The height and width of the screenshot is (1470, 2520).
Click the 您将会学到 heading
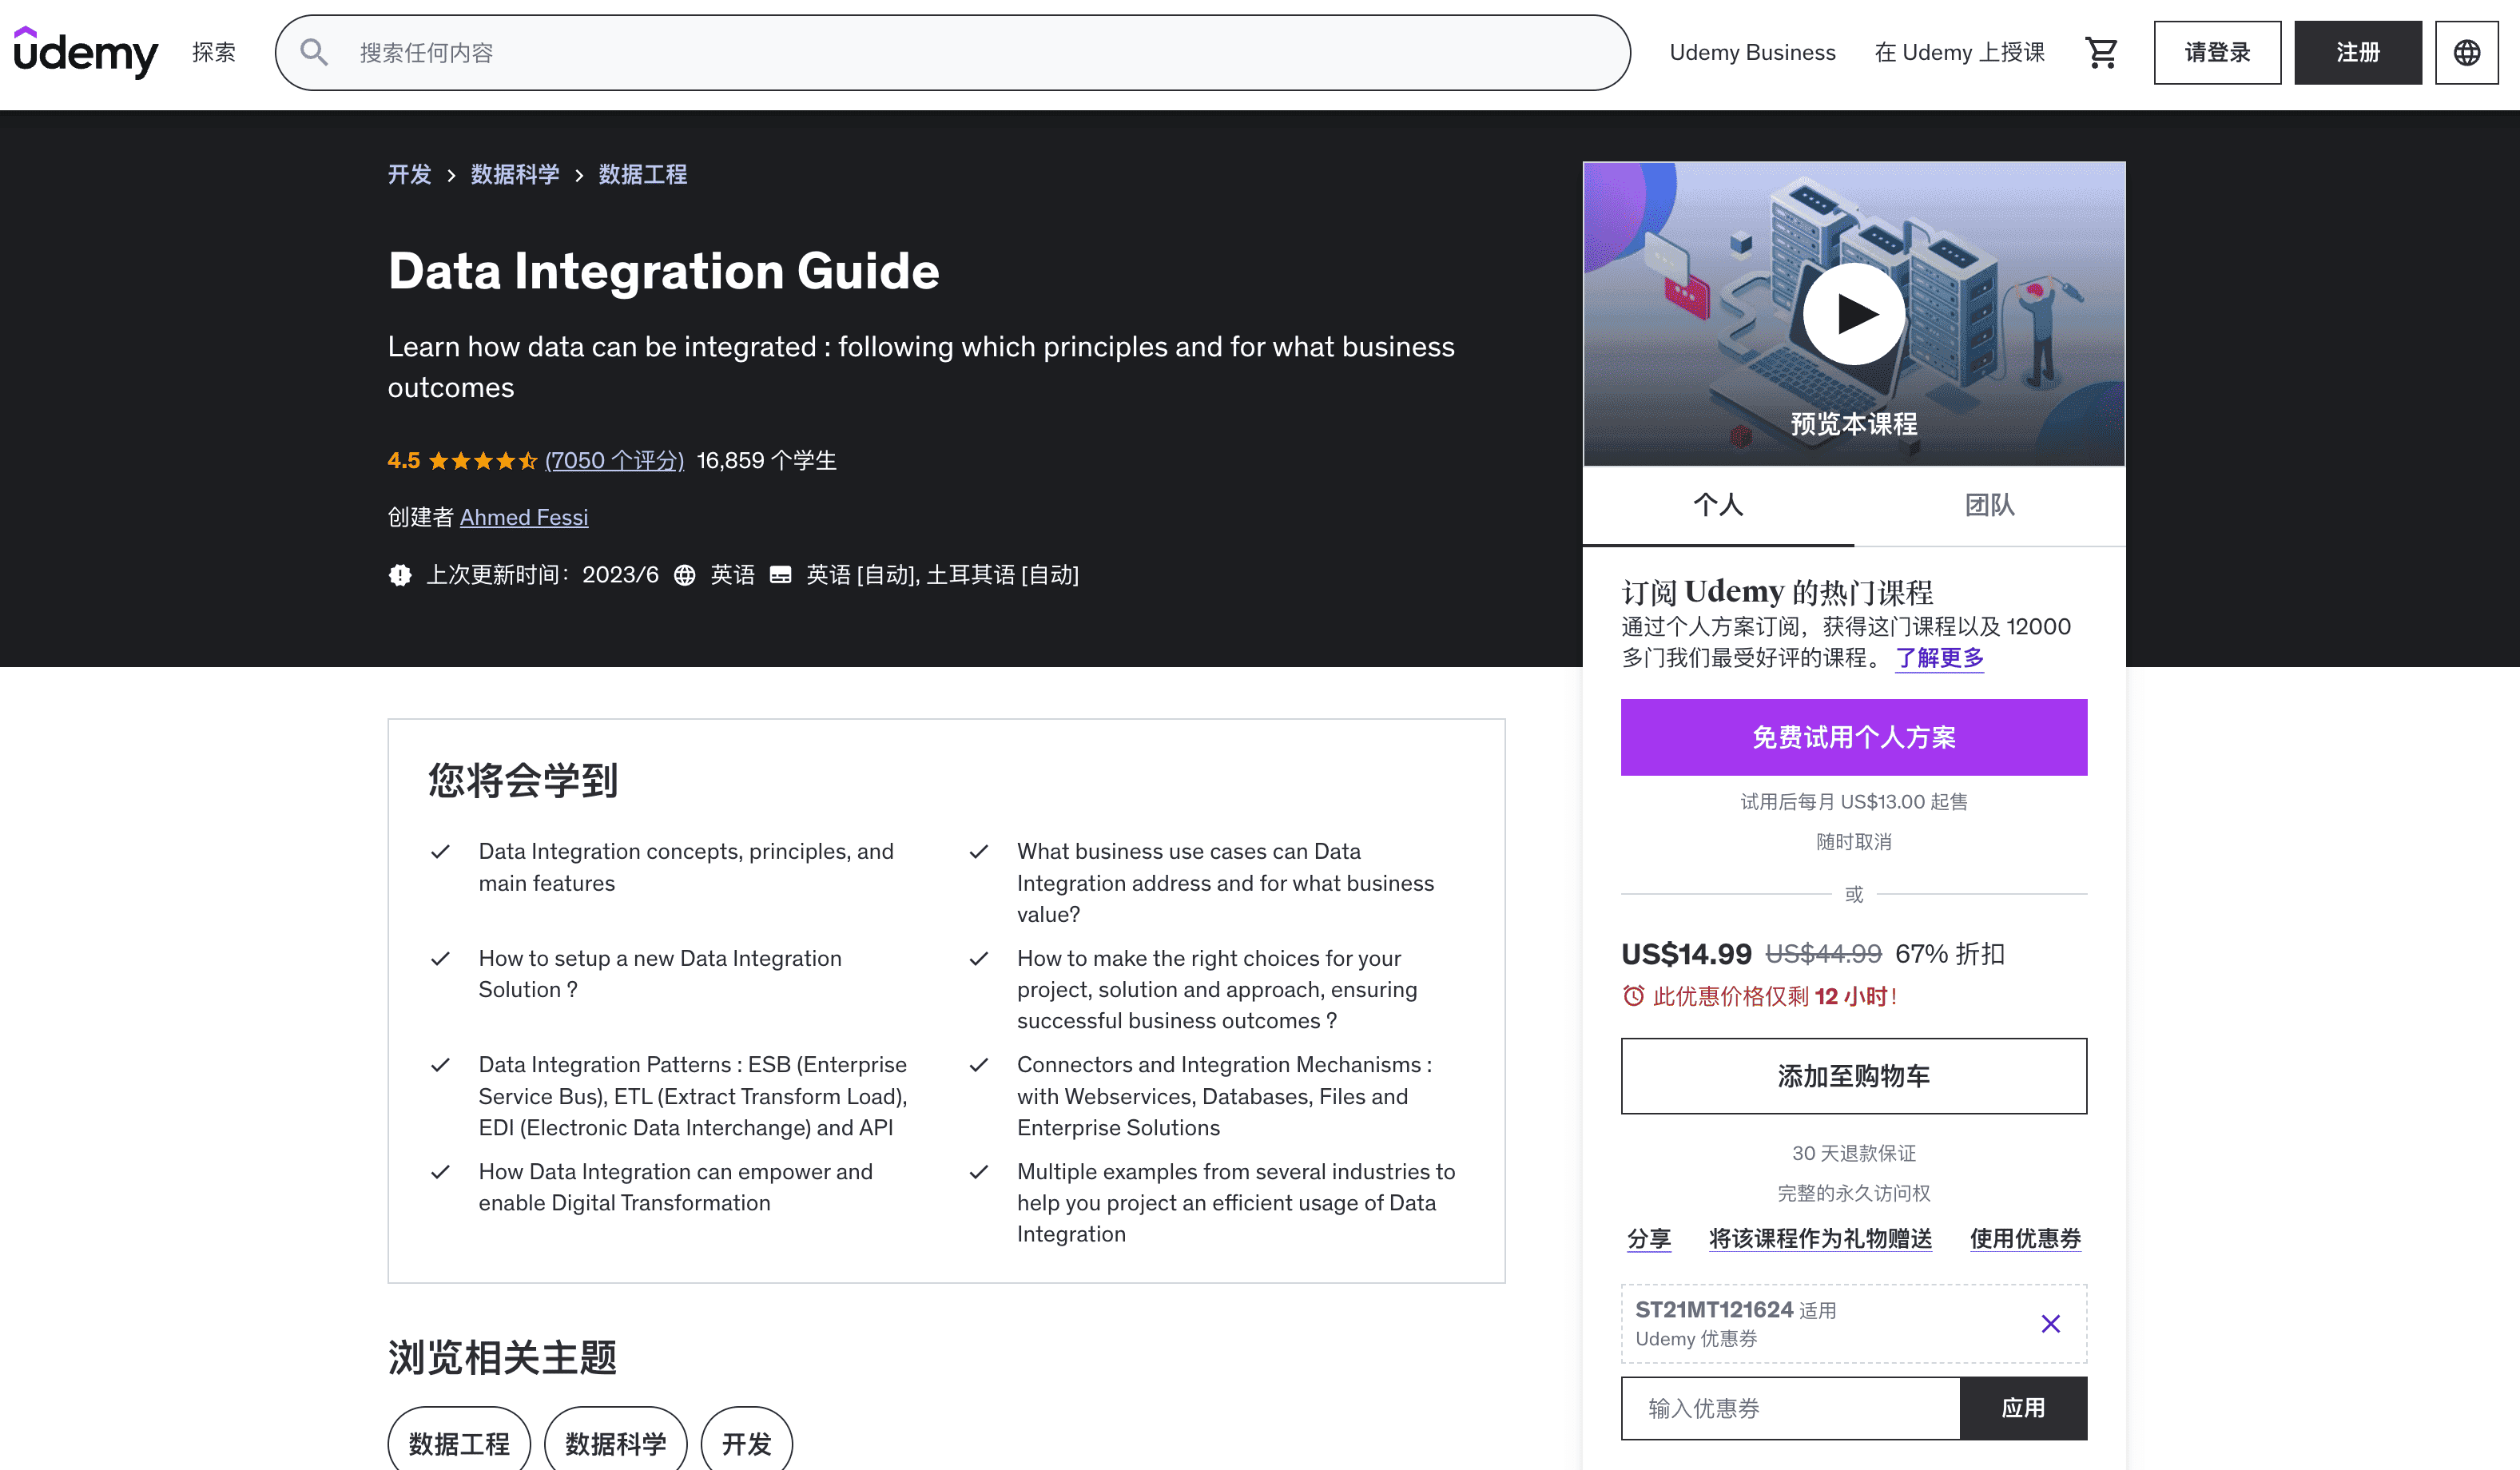[x=523, y=780]
